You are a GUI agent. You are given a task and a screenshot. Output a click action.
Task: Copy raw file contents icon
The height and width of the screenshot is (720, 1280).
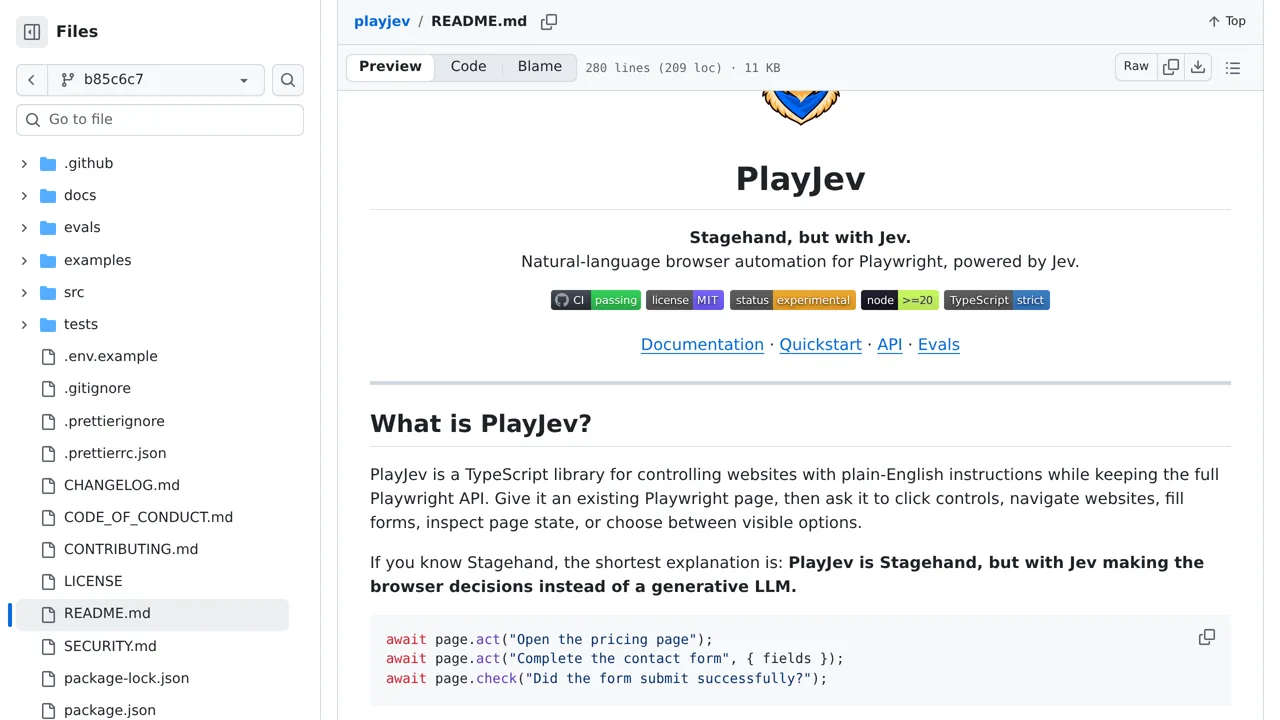[1171, 67]
